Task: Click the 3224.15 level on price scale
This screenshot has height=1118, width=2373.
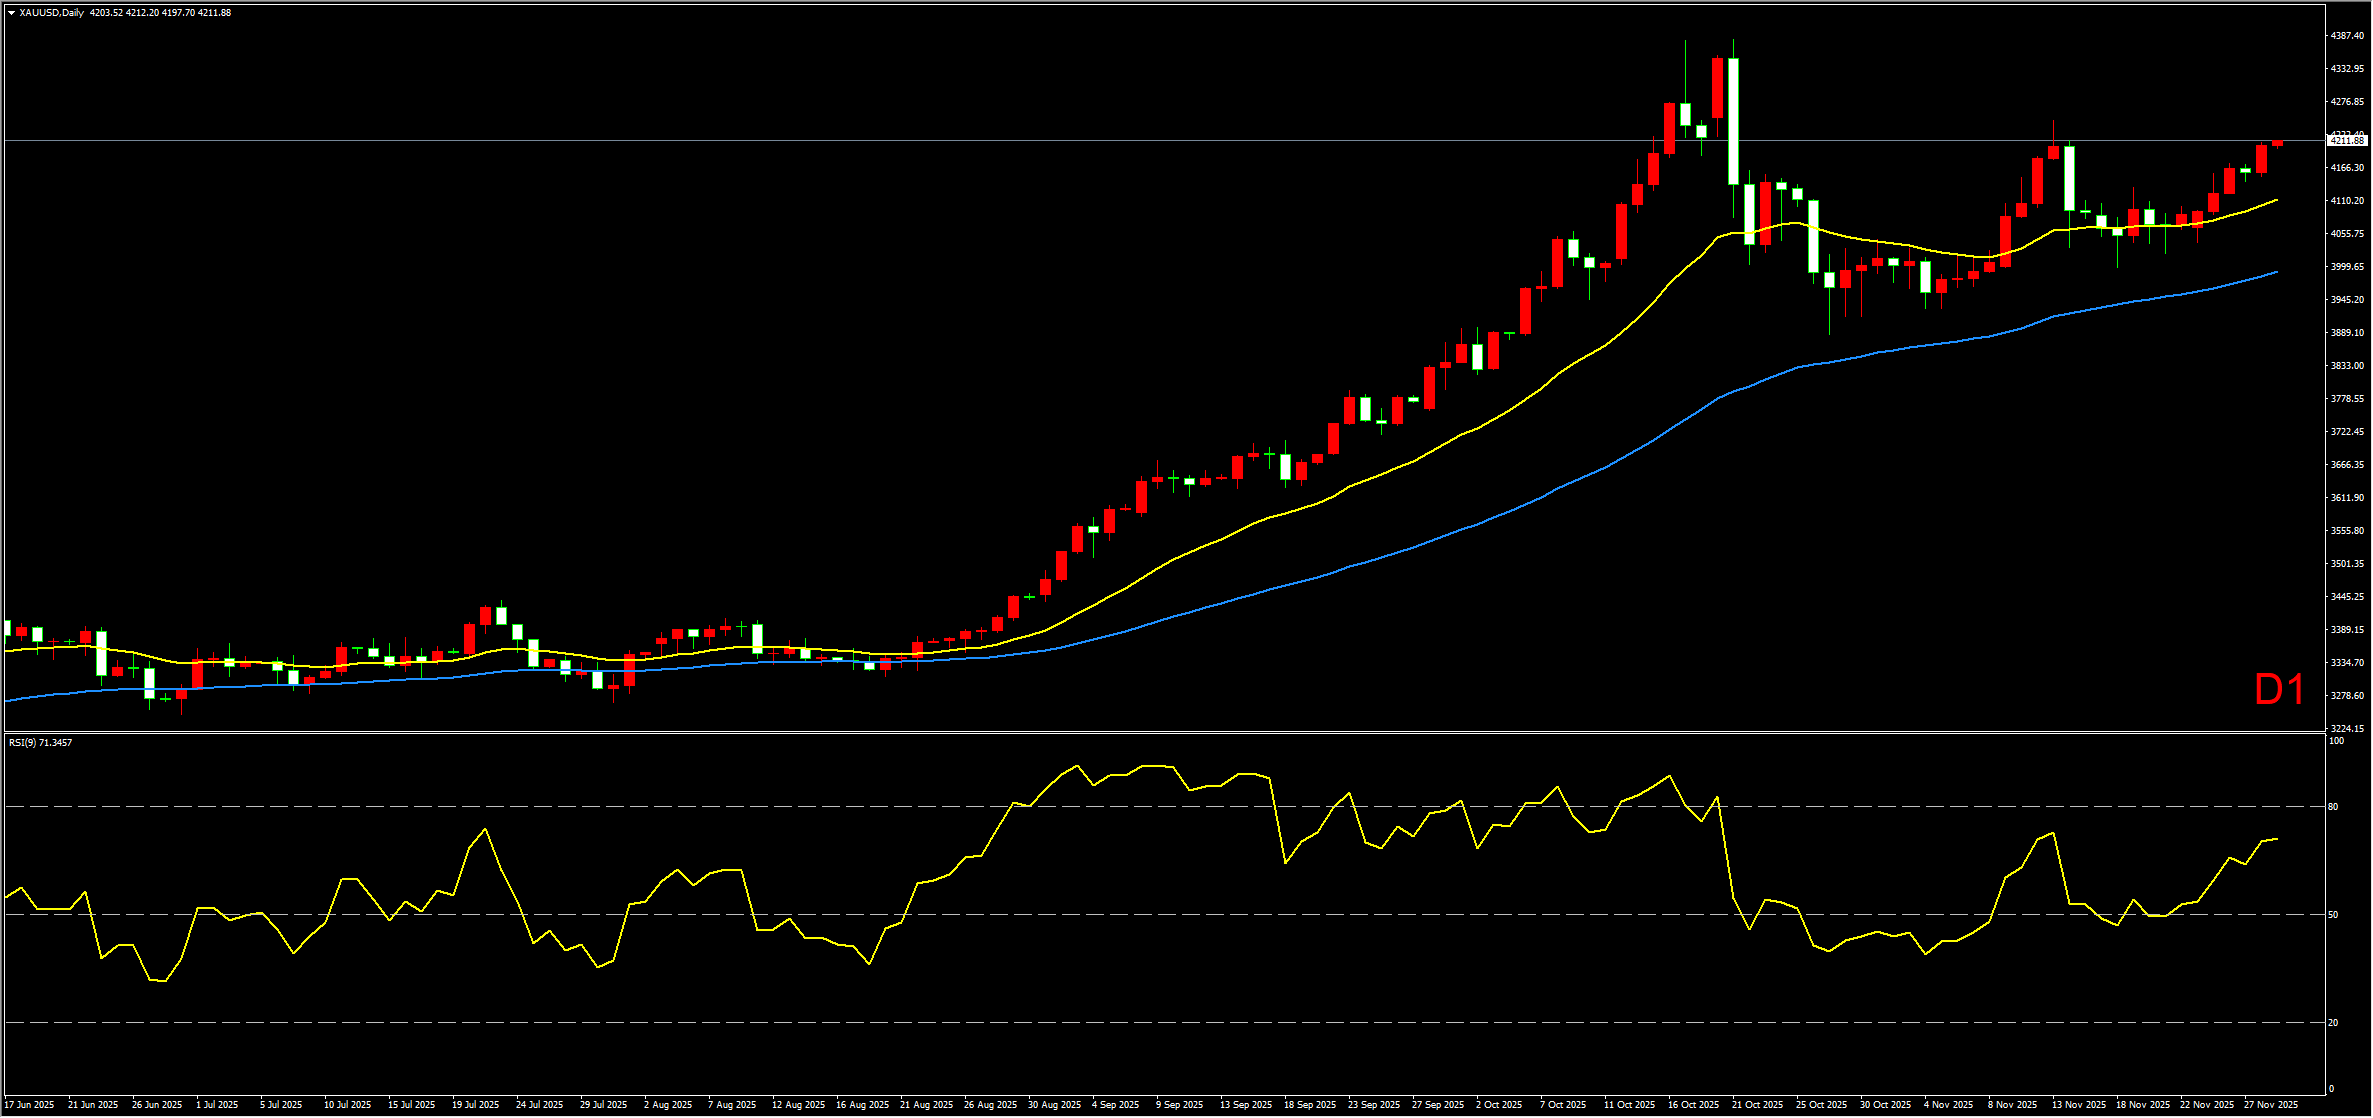Action: (x=2347, y=729)
